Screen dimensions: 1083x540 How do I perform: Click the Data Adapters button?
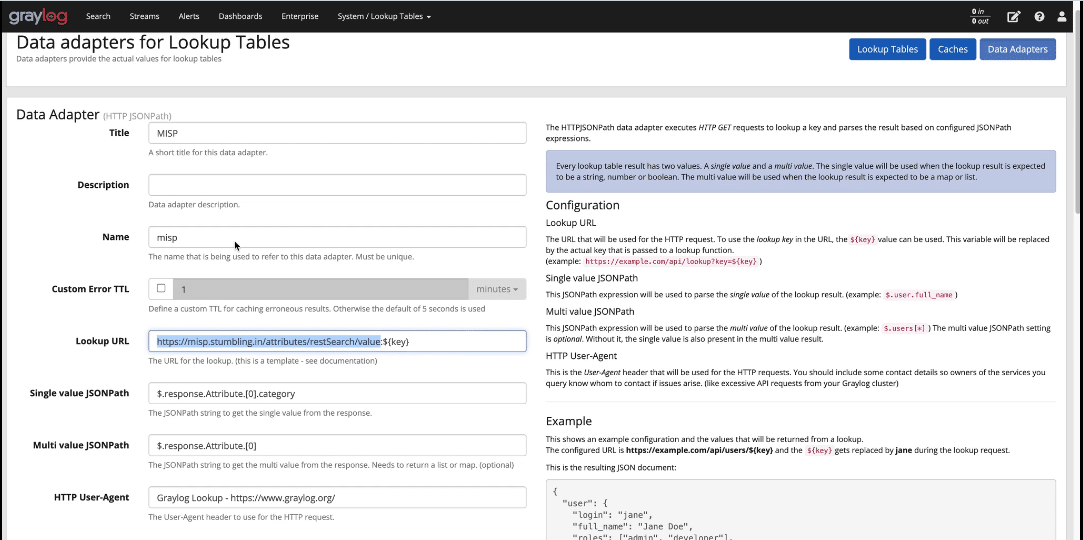pos(1017,49)
